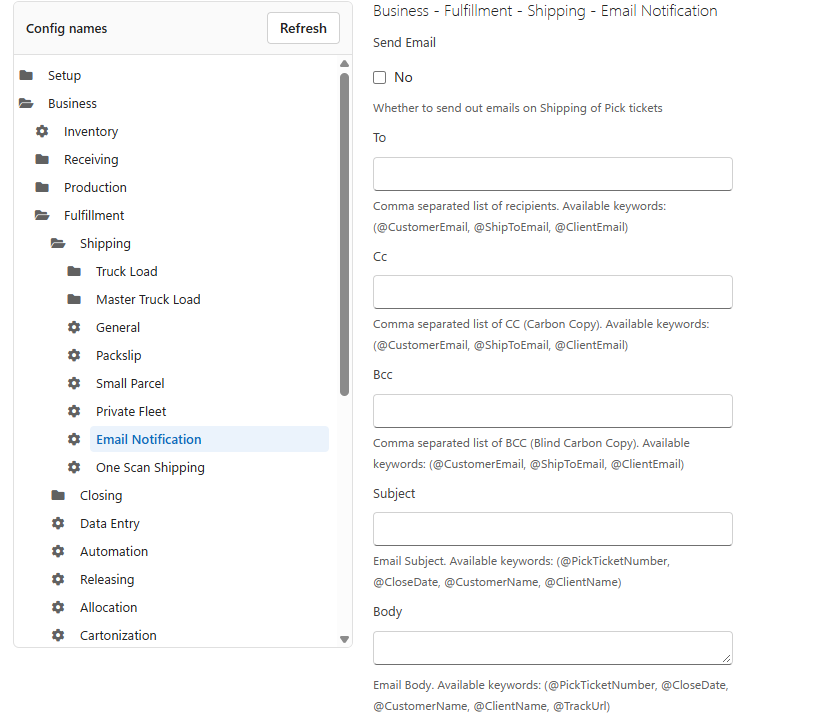Focus the Subject input field
833x715 pixels.
tap(552, 529)
